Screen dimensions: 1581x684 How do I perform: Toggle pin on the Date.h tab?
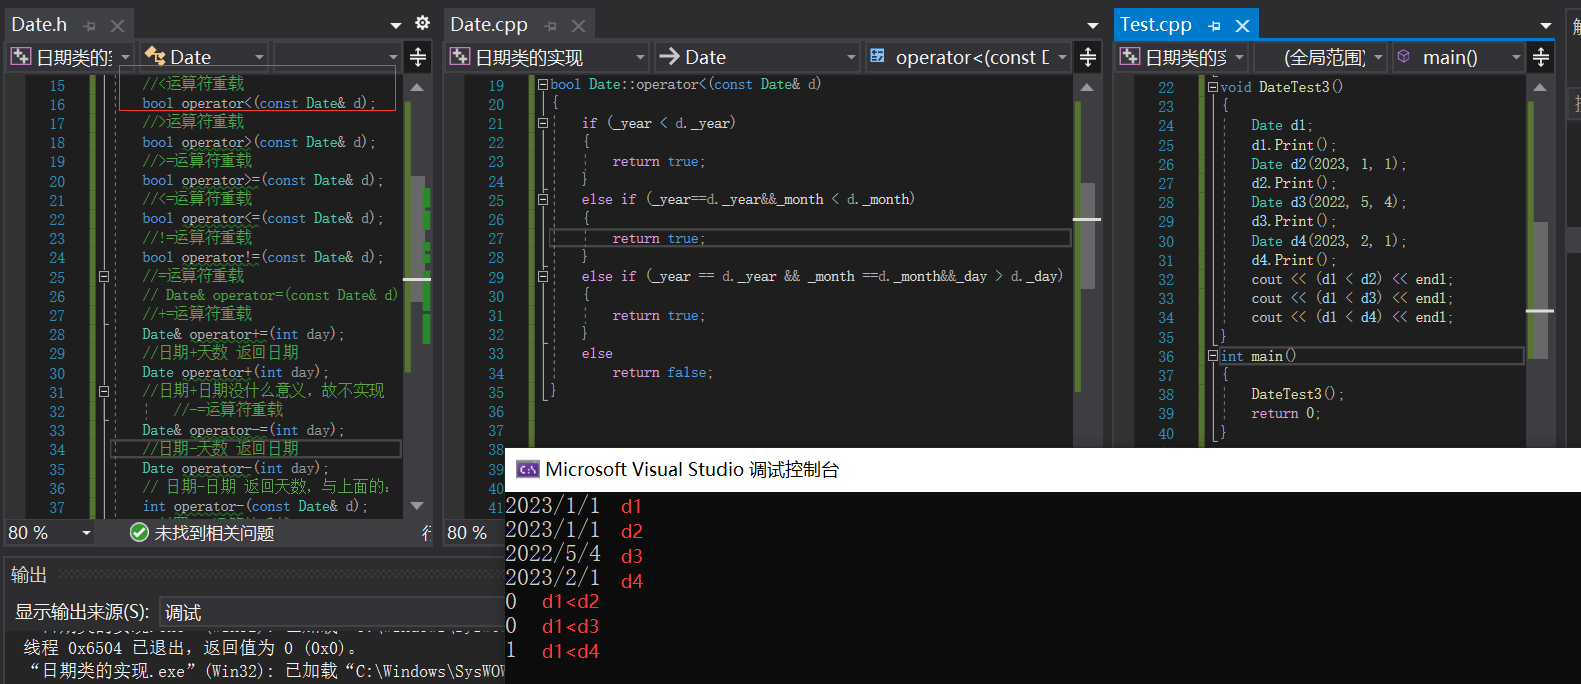(x=89, y=25)
